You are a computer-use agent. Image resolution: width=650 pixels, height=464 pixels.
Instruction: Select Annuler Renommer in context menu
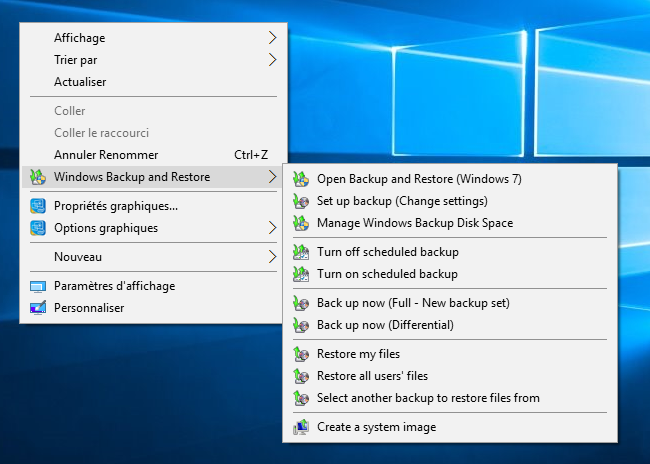153,155
